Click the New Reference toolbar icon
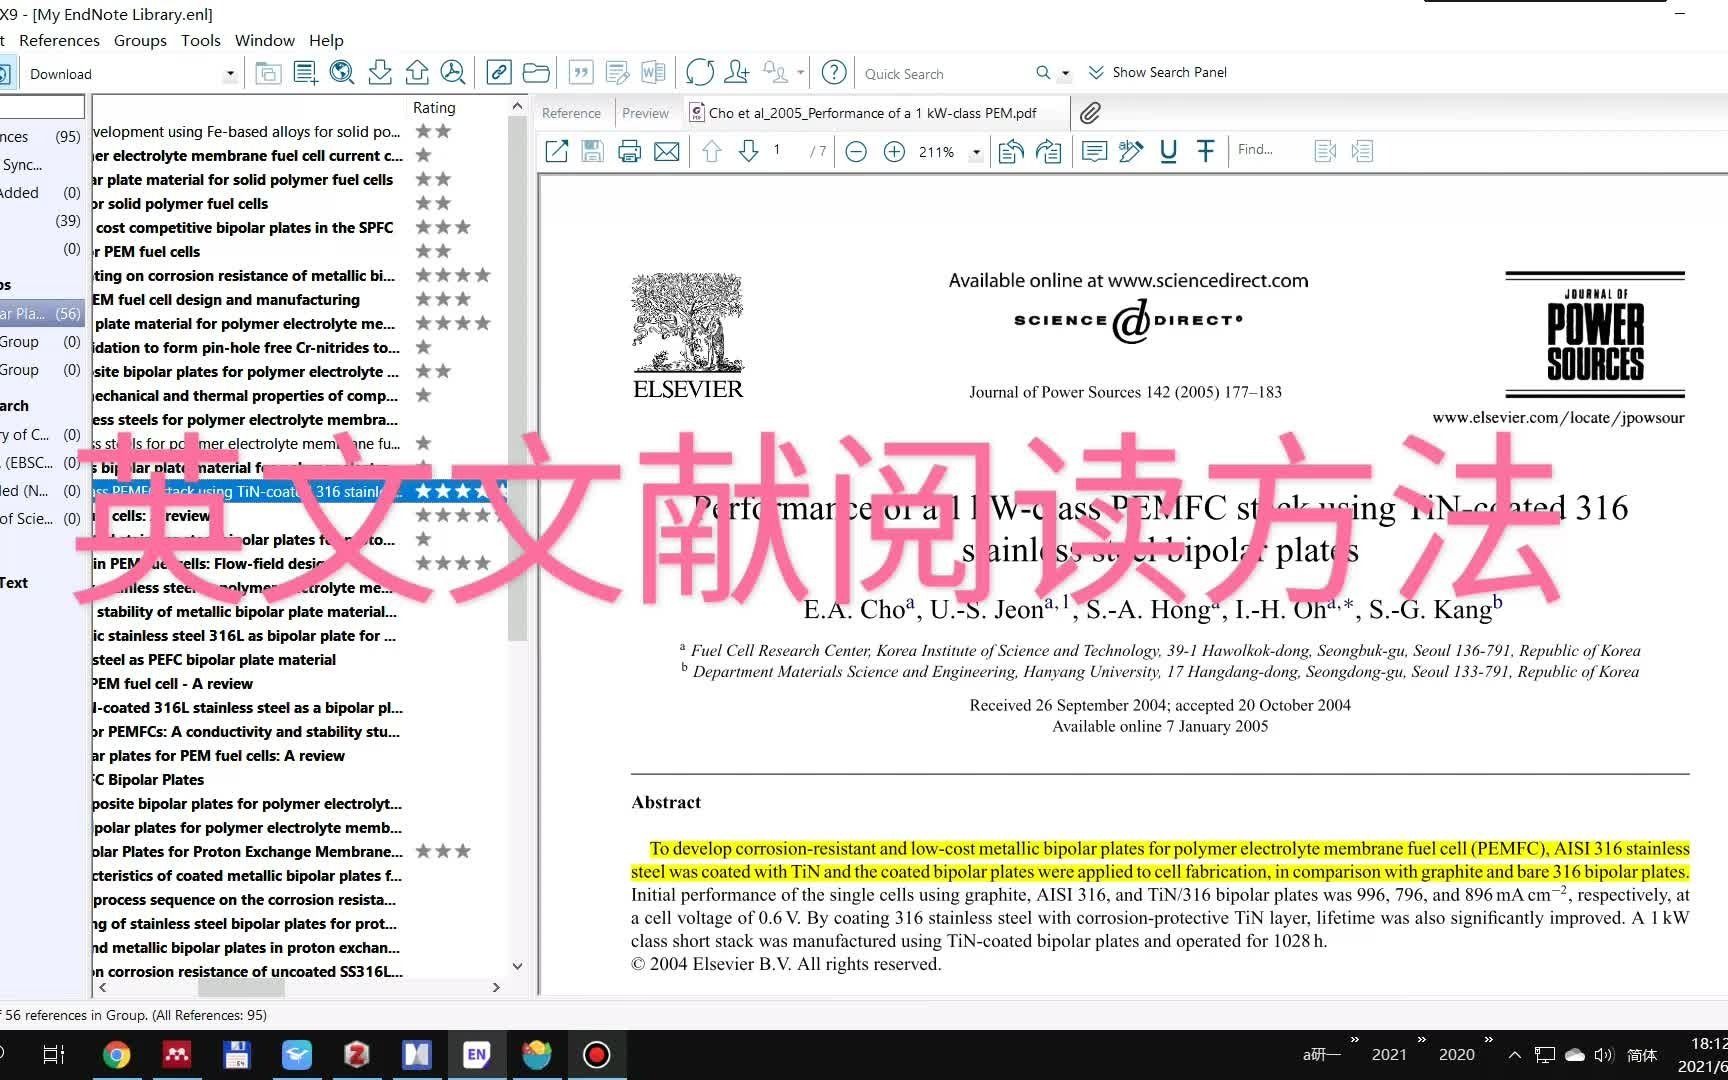1728x1080 pixels. point(306,72)
